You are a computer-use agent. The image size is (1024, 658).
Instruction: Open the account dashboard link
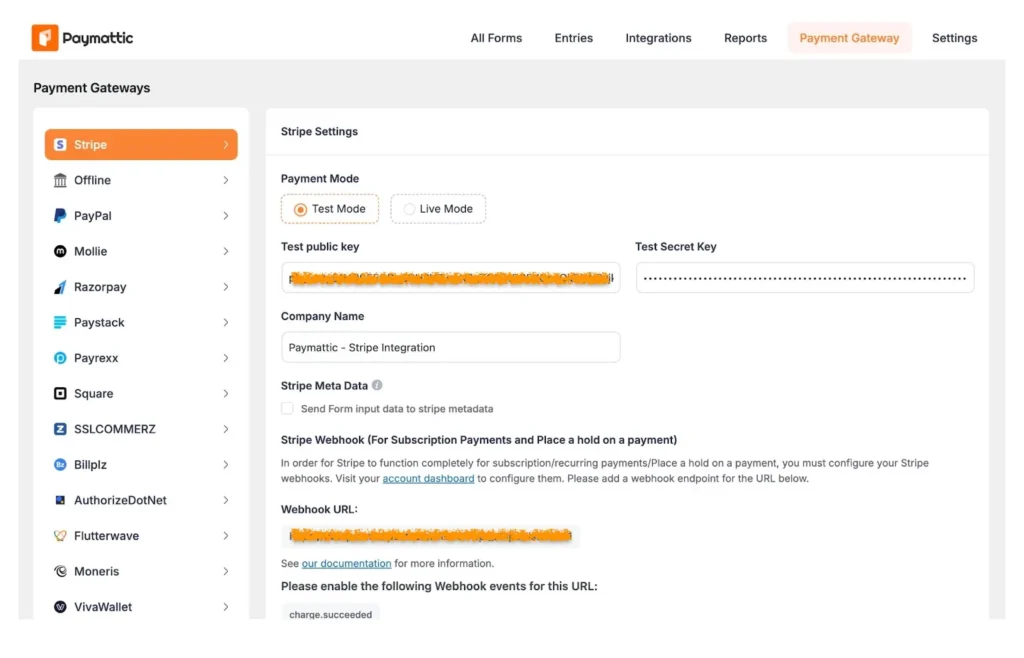[428, 479]
